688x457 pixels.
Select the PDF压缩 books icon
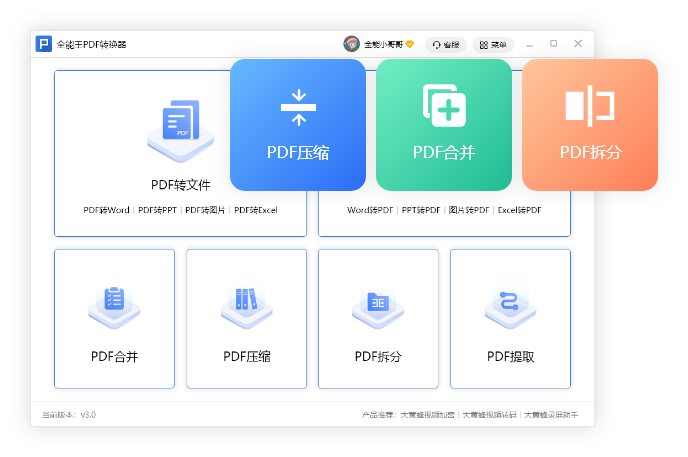coord(246,303)
